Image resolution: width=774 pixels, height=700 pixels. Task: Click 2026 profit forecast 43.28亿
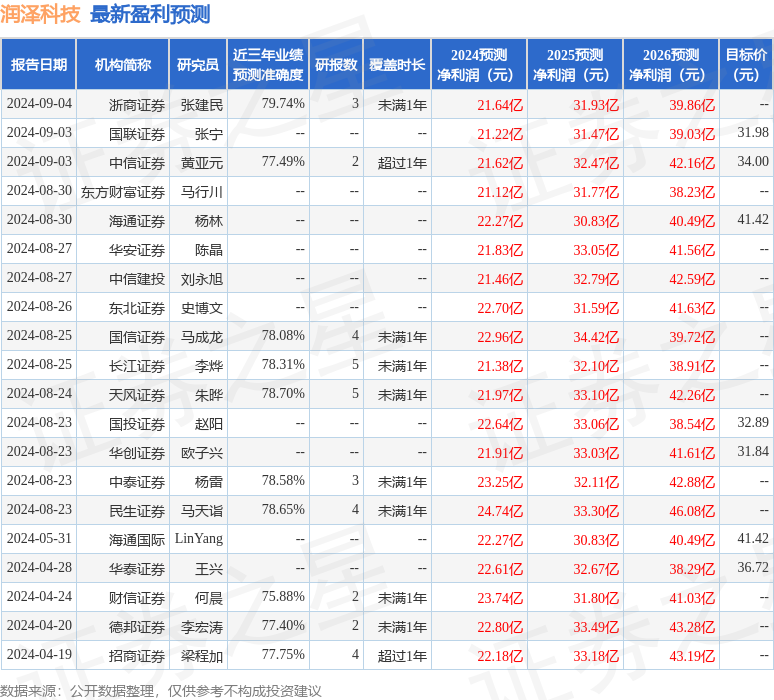coord(692,627)
